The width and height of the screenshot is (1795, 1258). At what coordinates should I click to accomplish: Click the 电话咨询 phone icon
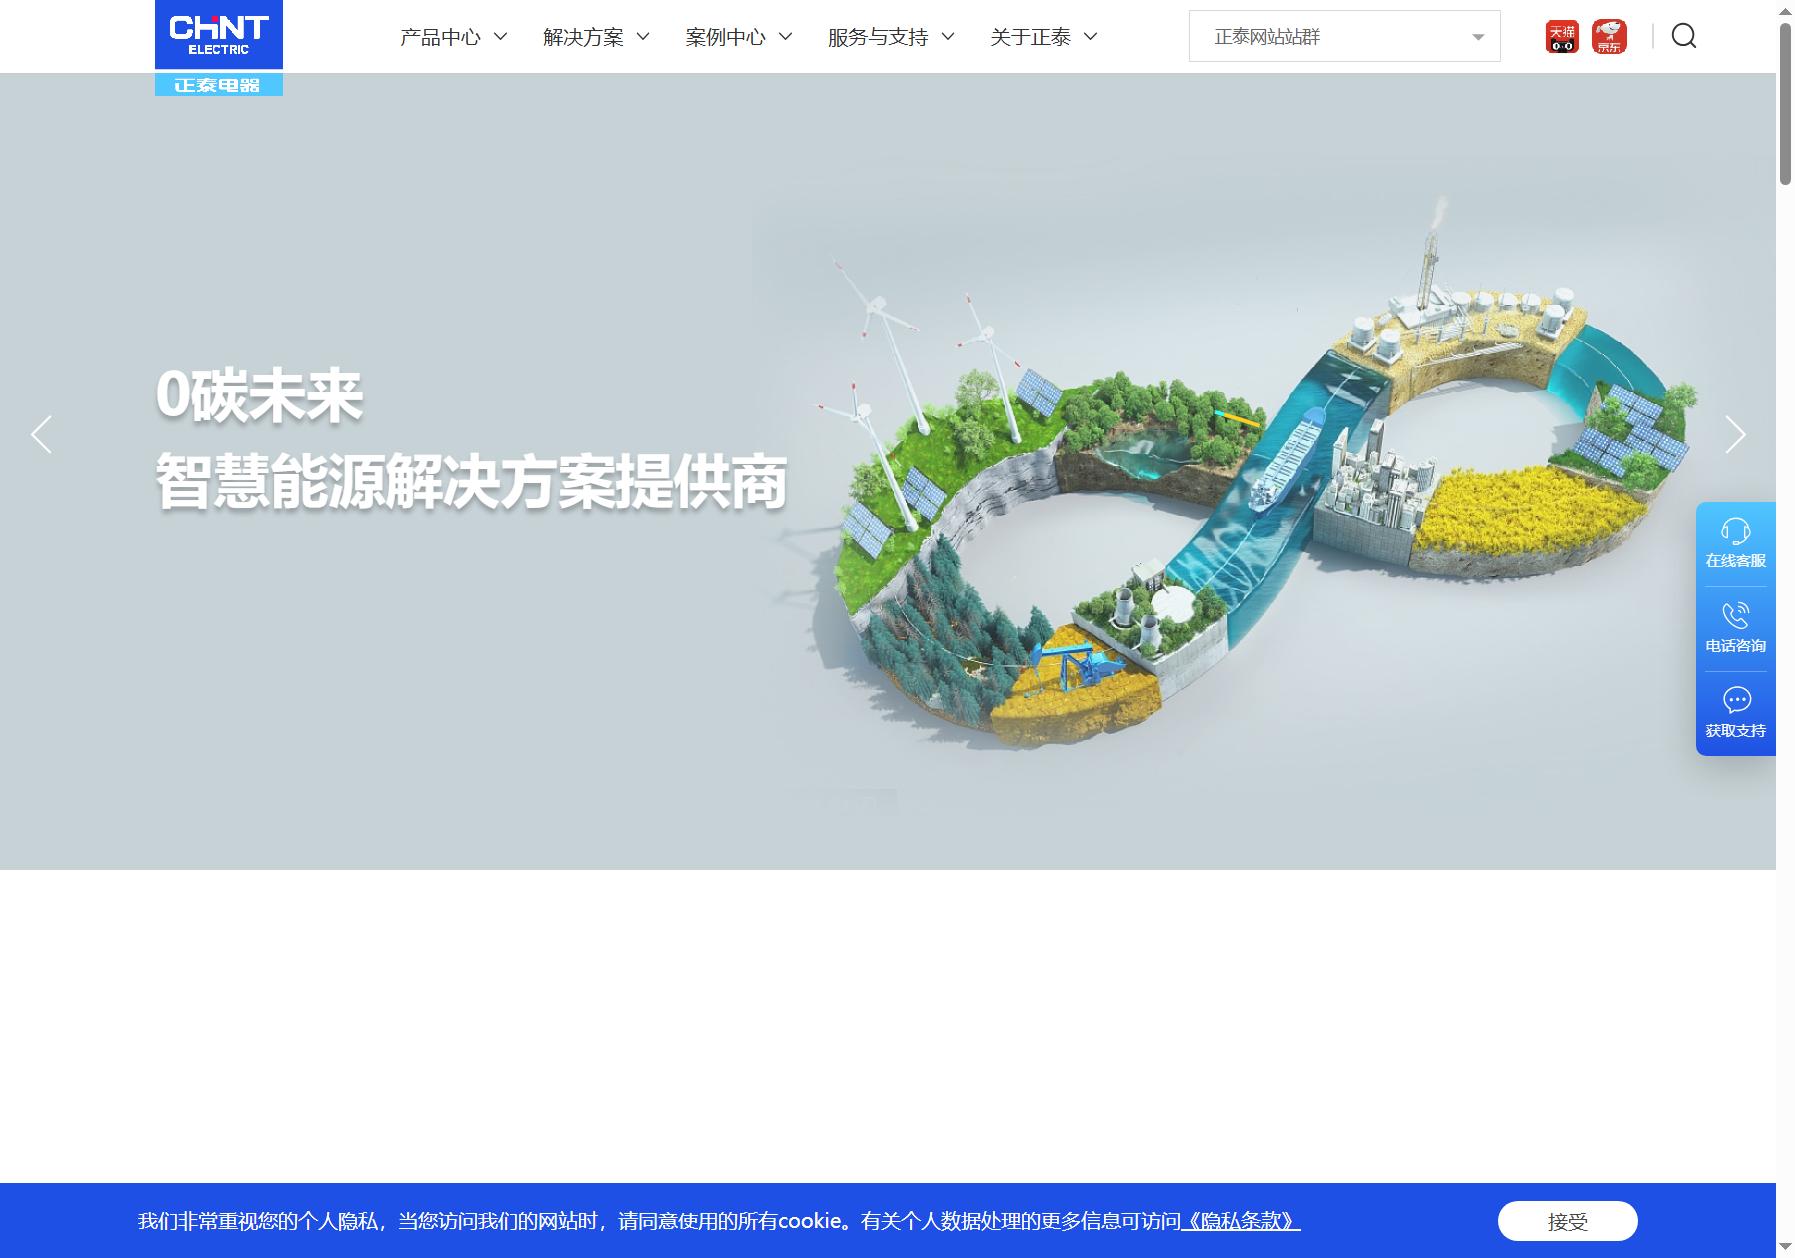pyautogui.click(x=1736, y=615)
